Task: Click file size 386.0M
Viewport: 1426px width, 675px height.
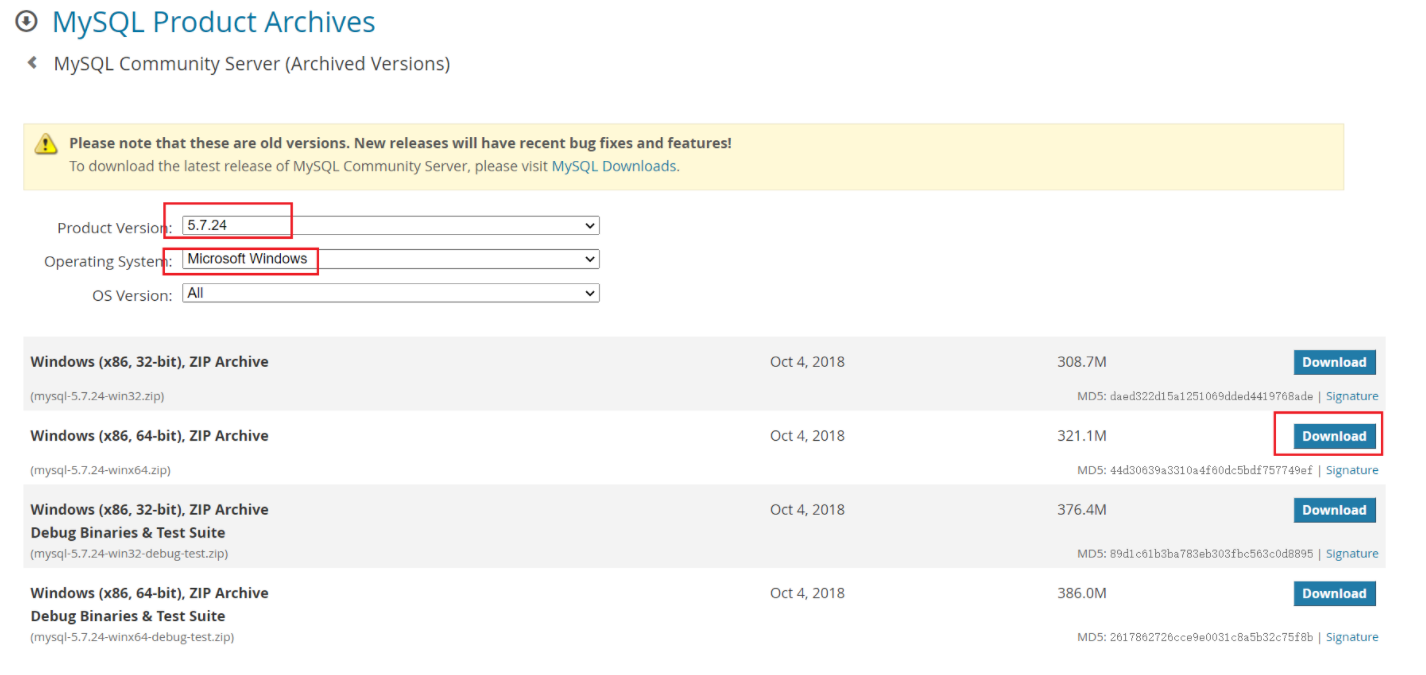Action: (x=1082, y=593)
